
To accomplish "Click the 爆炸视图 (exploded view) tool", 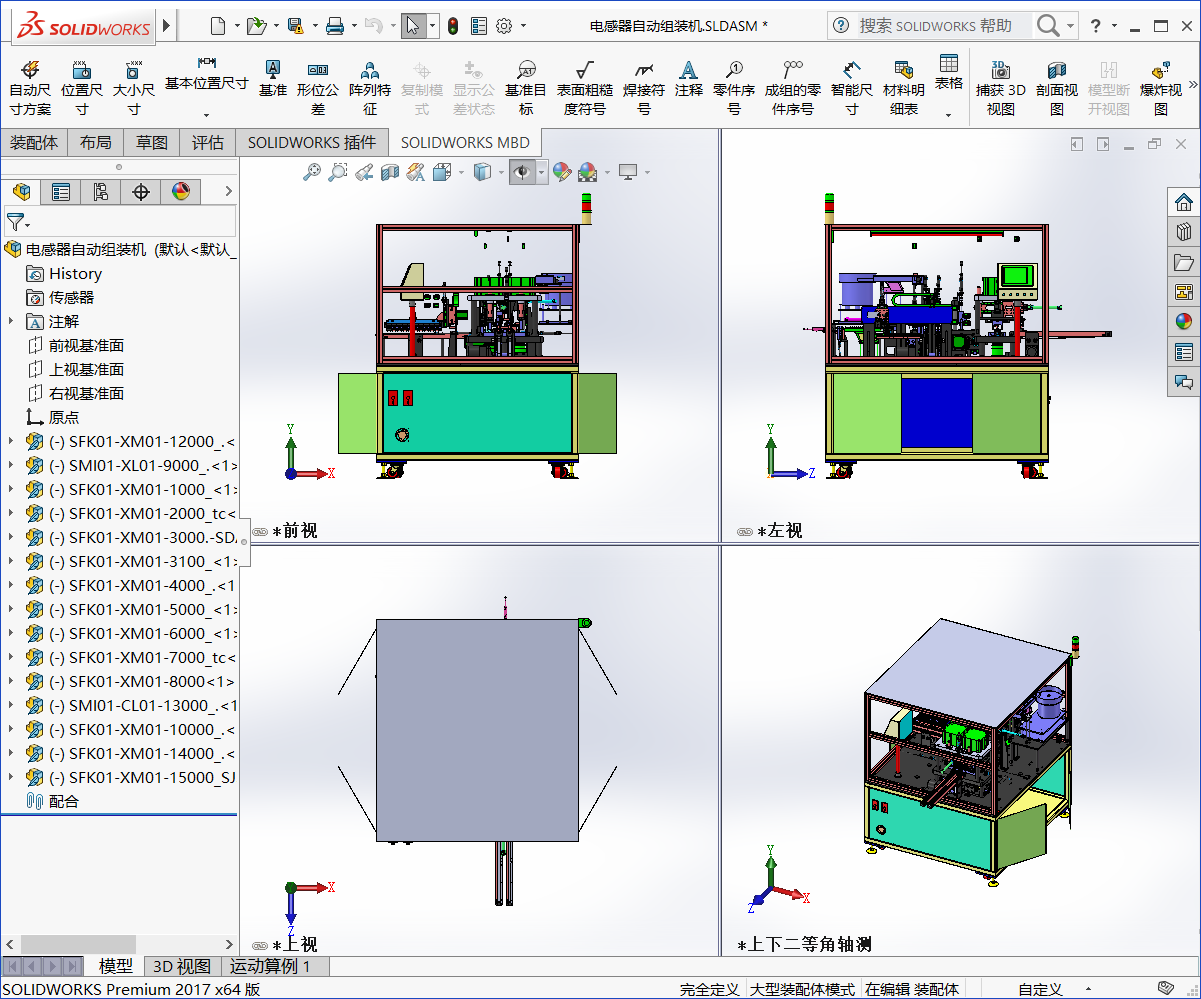I will pyautogui.click(x=1161, y=87).
